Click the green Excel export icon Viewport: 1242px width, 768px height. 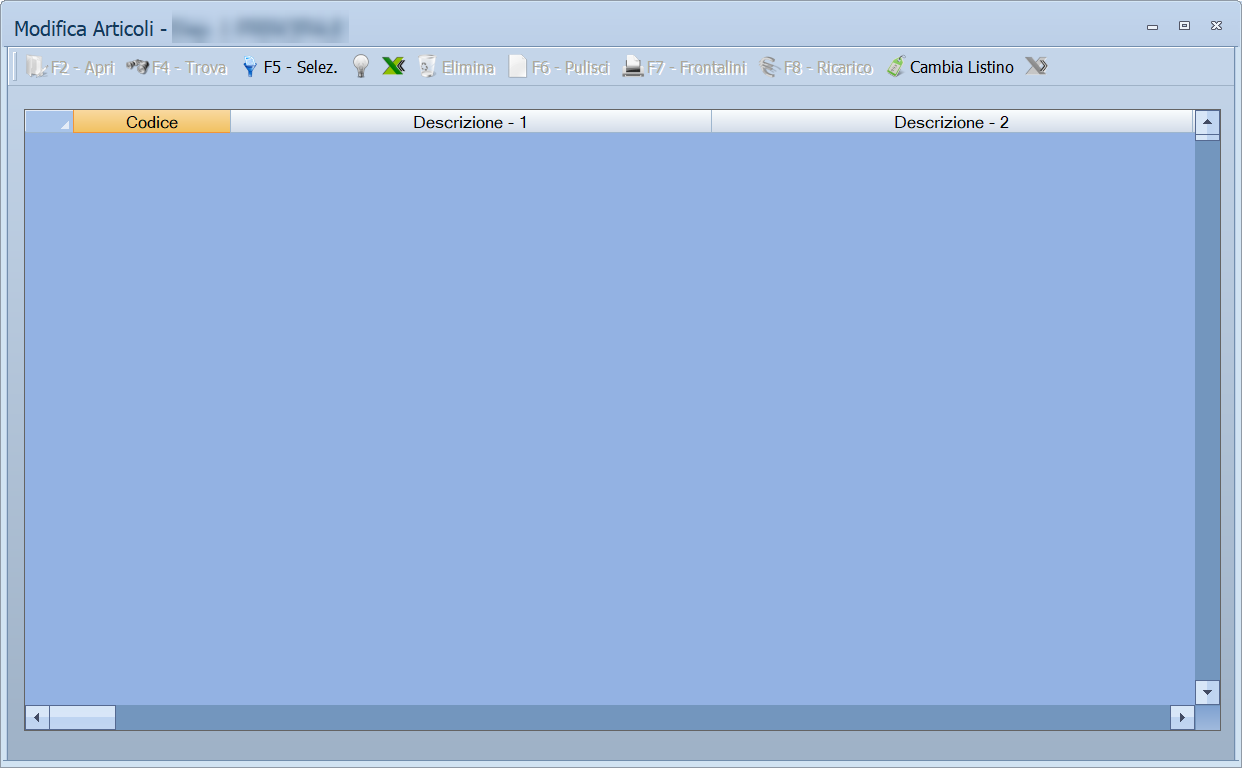(x=393, y=67)
